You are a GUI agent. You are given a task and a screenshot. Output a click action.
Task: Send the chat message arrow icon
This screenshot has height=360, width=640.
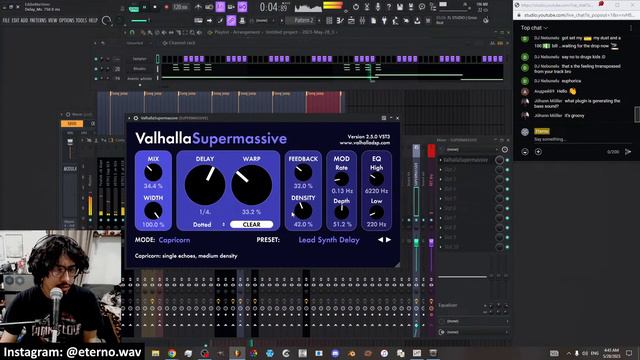point(628,152)
